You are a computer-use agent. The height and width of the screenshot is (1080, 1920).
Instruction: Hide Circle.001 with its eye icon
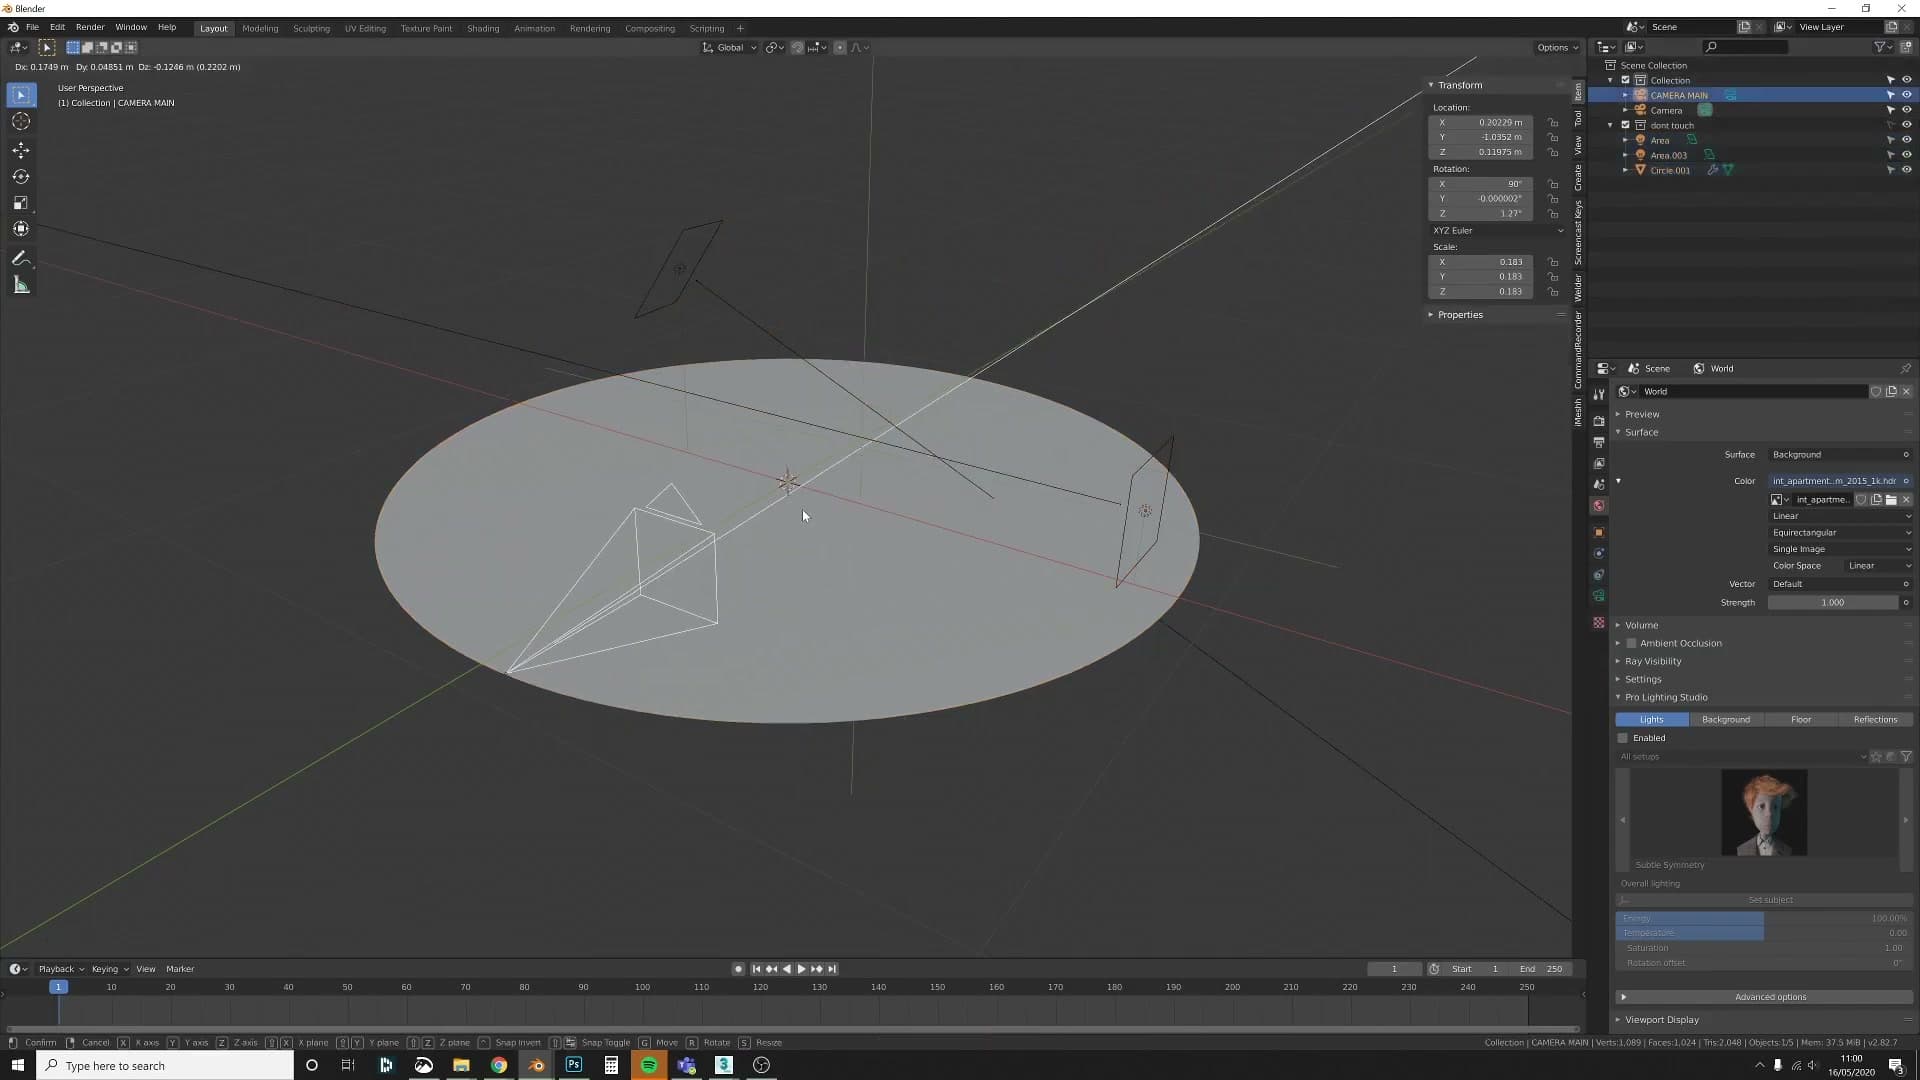click(1906, 170)
